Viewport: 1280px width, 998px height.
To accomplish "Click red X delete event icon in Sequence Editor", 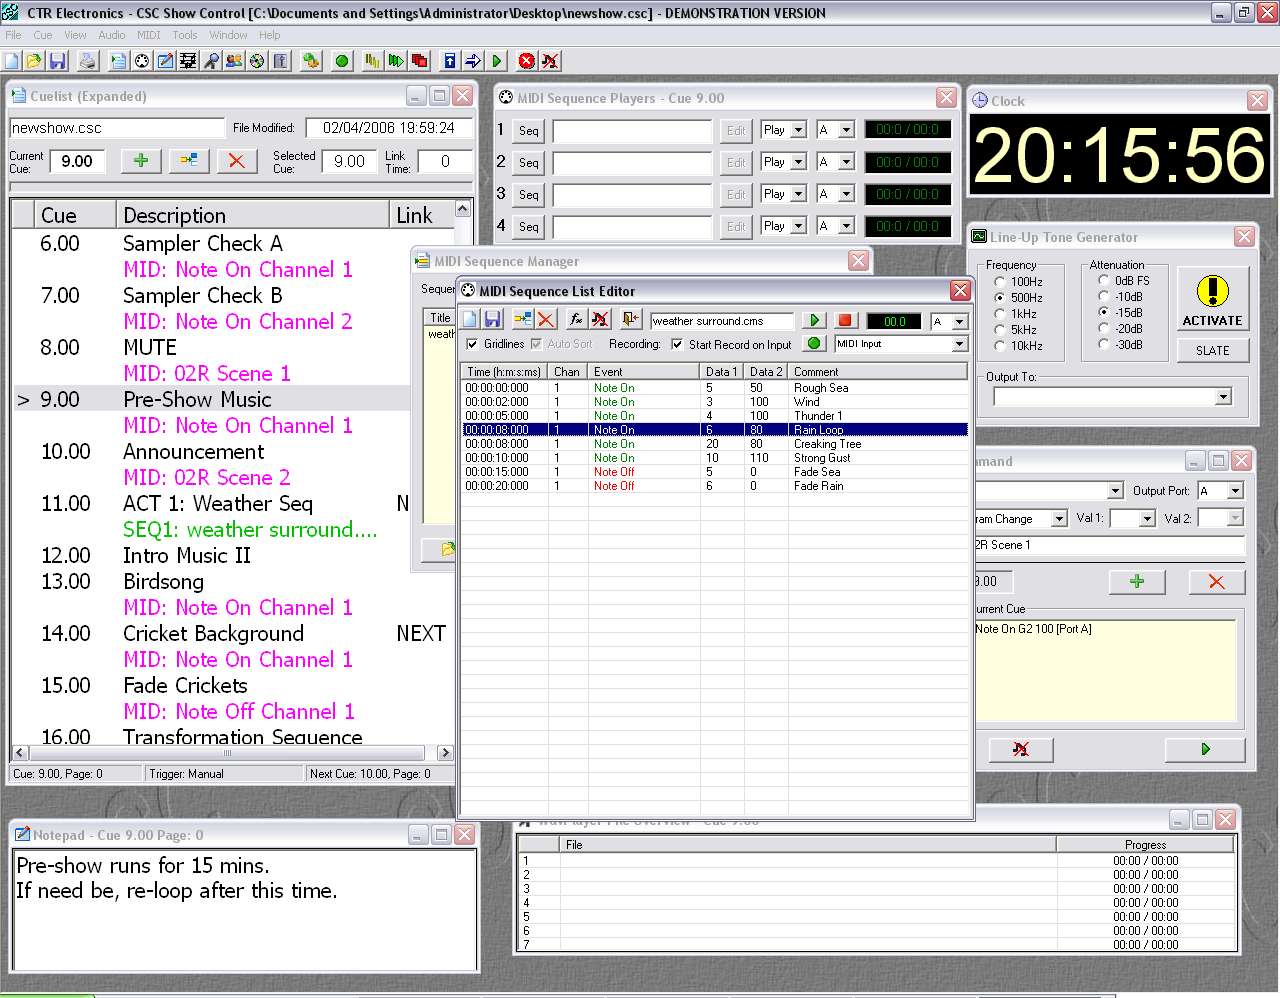I will point(546,319).
